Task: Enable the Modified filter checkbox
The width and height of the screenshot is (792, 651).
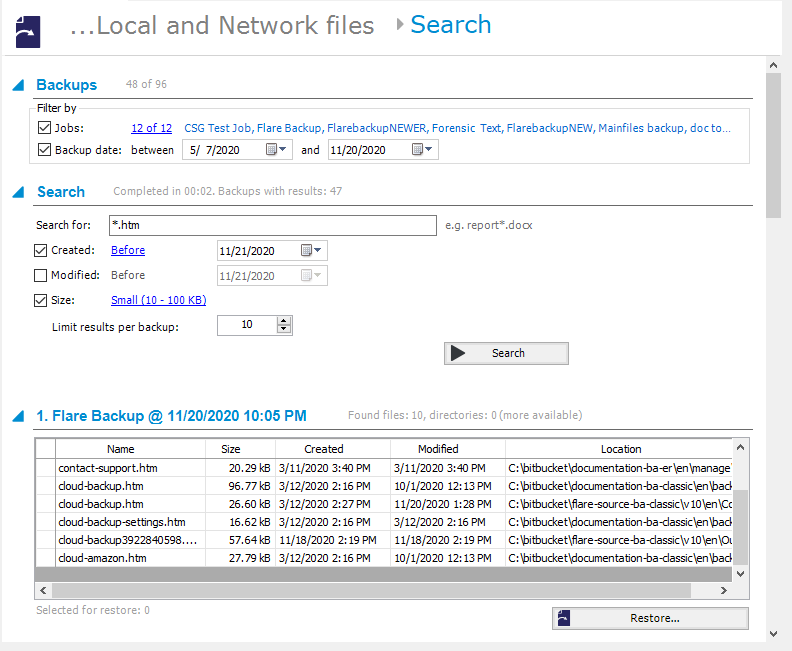Action: tap(41, 275)
